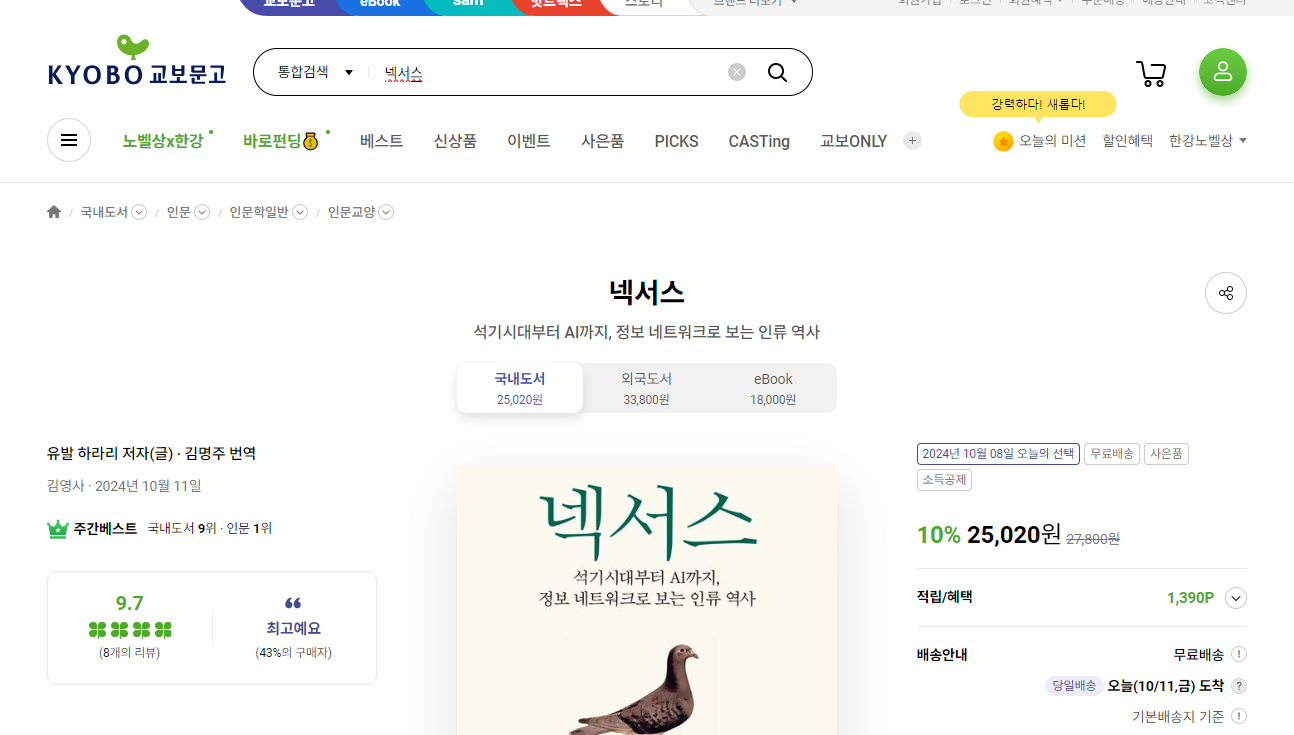Clear the search field with the X icon
1294x735 pixels.
coord(737,72)
